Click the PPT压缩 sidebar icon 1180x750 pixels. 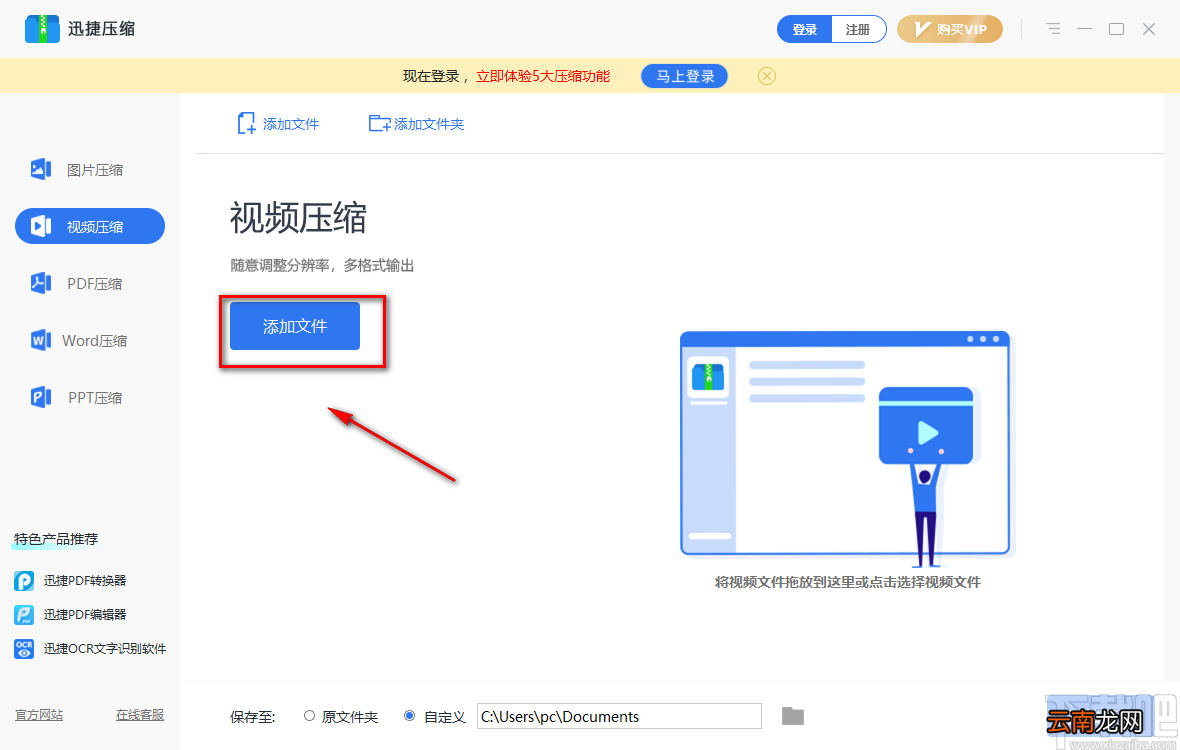pos(41,396)
